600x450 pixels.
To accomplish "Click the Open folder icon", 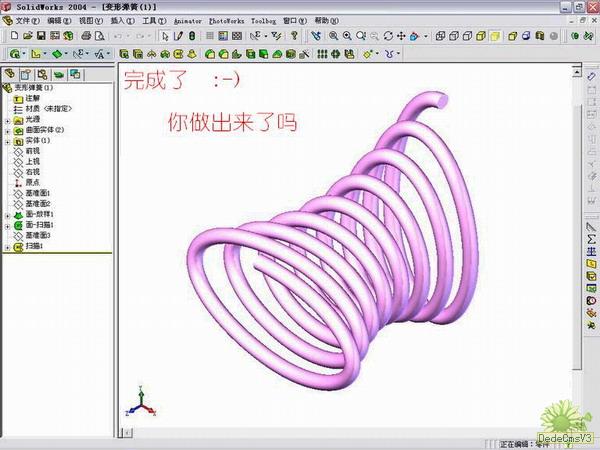I will click(x=29, y=36).
